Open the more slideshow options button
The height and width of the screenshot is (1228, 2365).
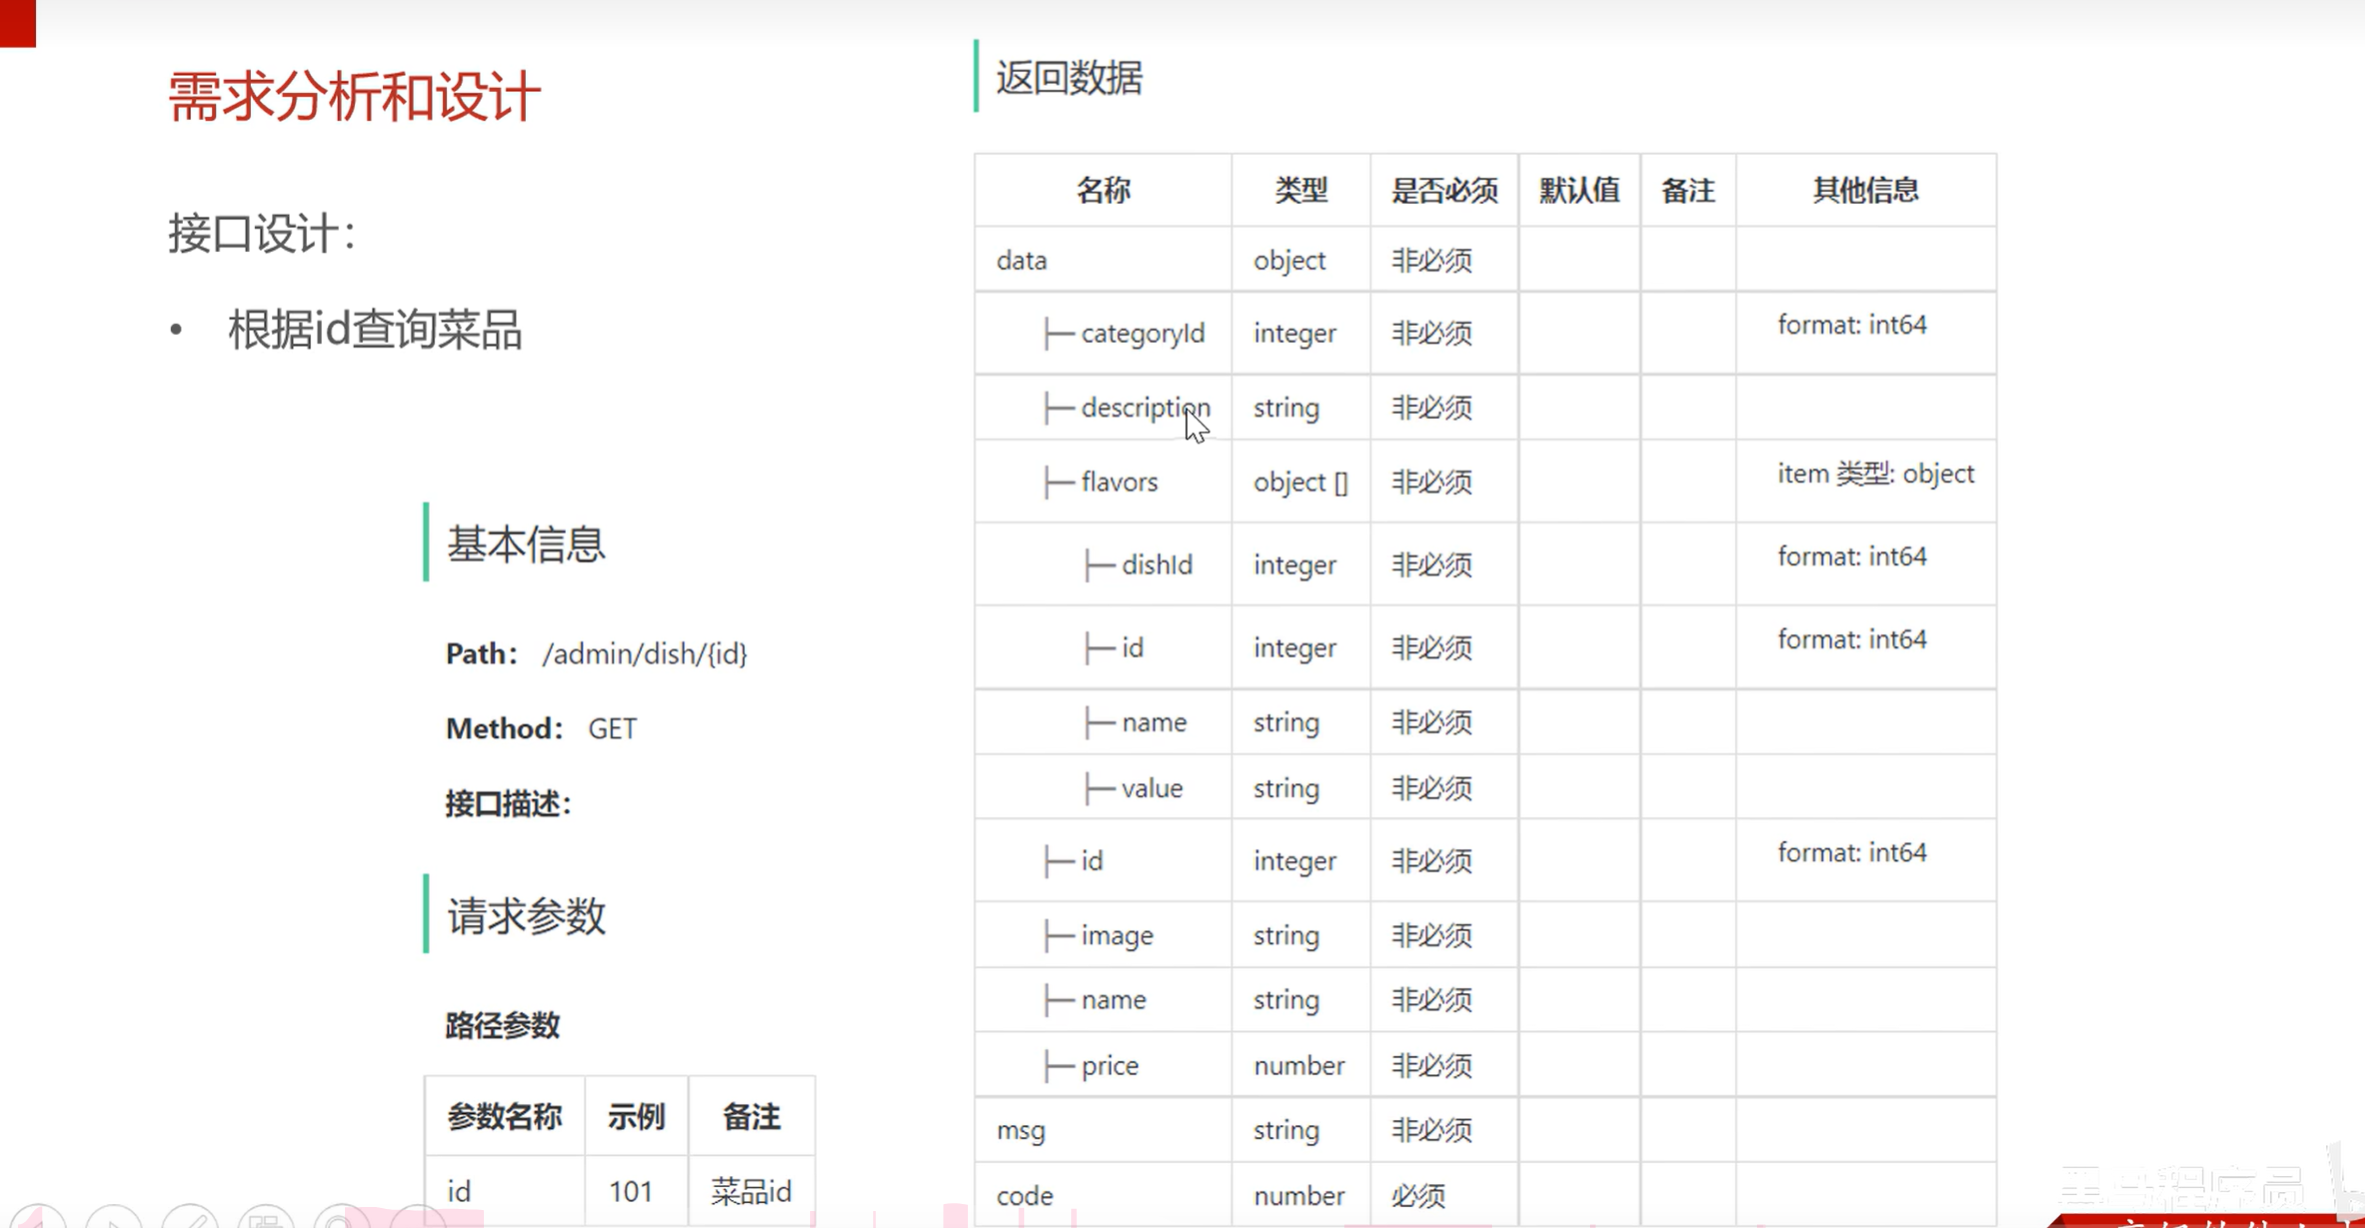[x=418, y=1218]
